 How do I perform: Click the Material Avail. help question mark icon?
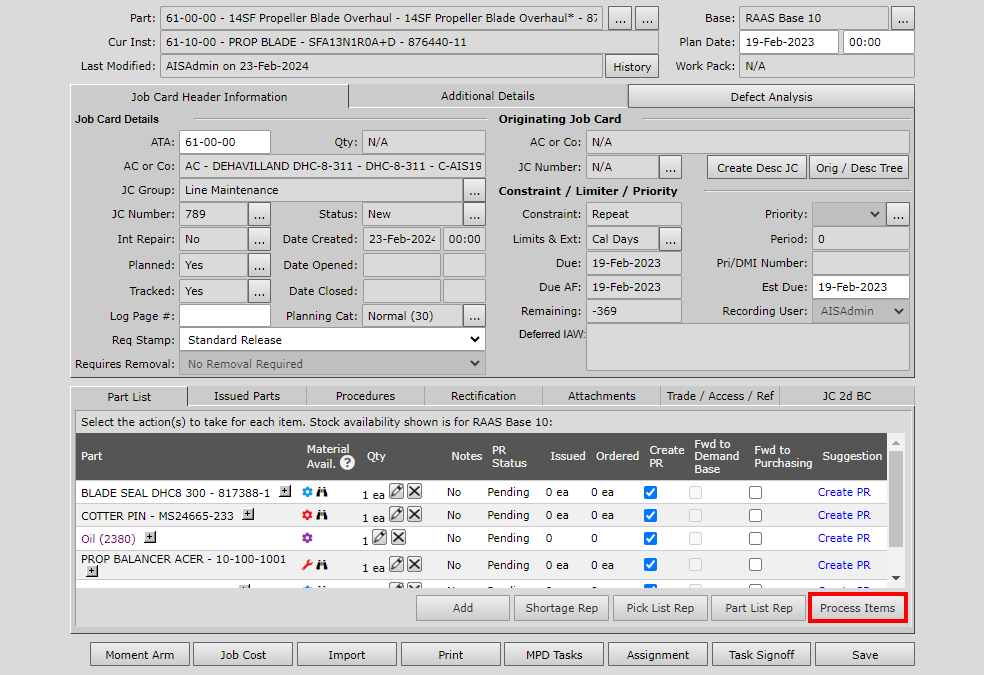point(347,463)
